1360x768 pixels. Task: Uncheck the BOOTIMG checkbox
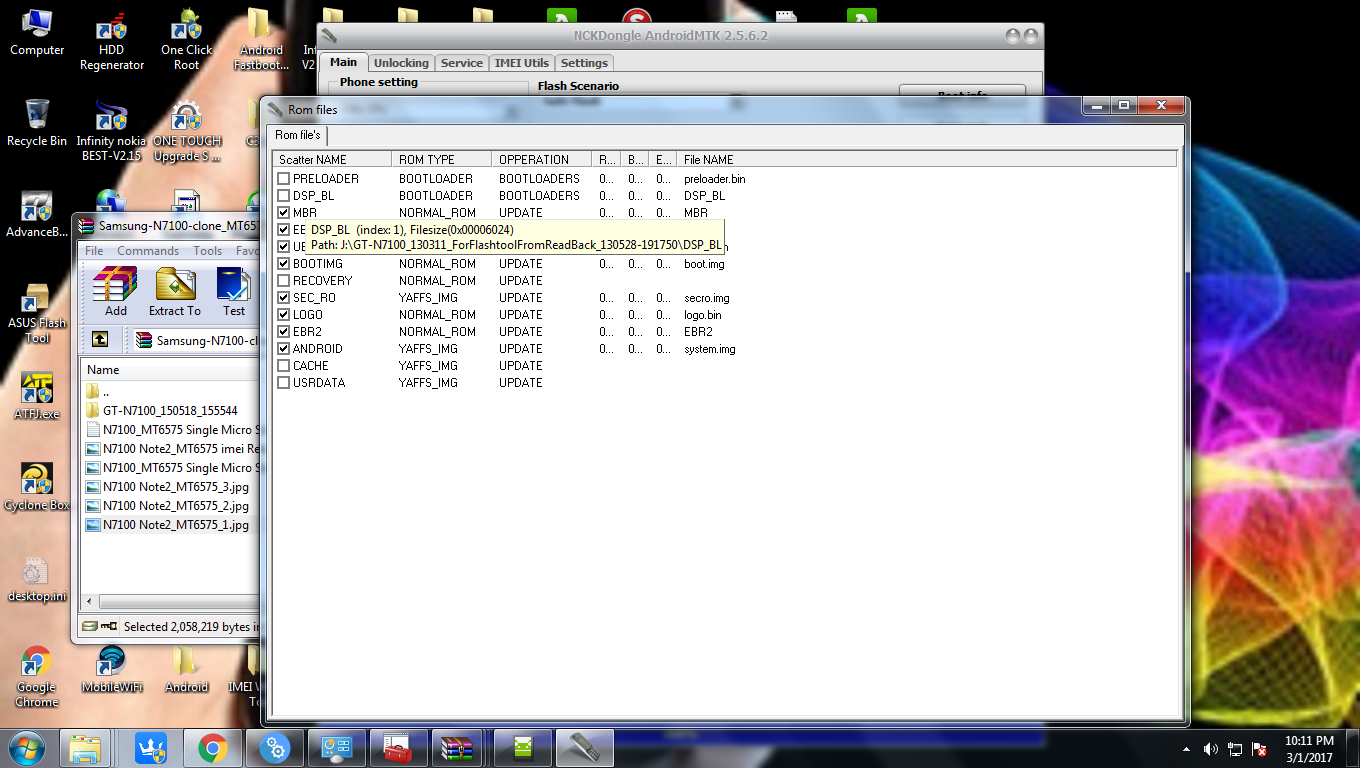pyautogui.click(x=284, y=264)
